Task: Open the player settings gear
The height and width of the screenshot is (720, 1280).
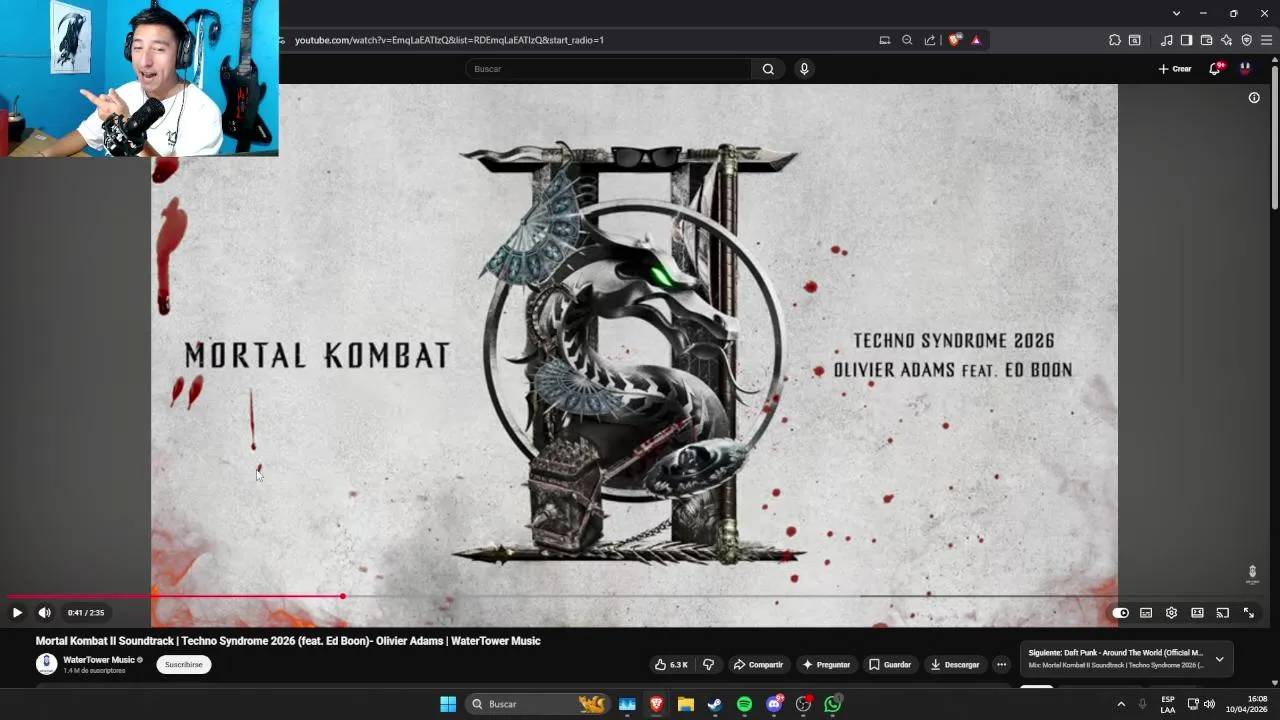Action: pyautogui.click(x=1171, y=613)
